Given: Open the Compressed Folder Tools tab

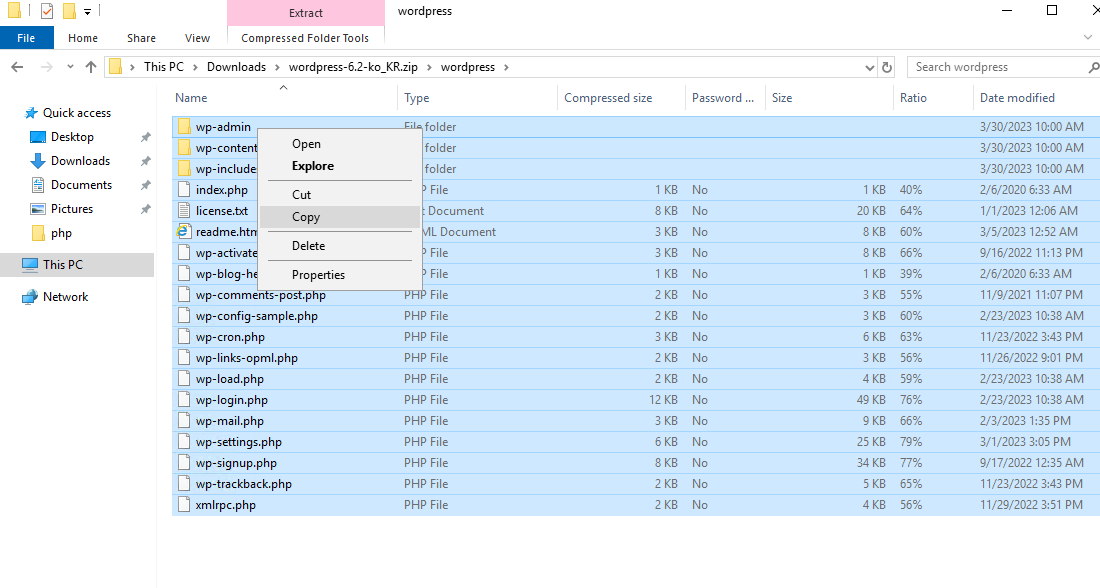Looking at the screenshot, I should [x=305, y=38].
